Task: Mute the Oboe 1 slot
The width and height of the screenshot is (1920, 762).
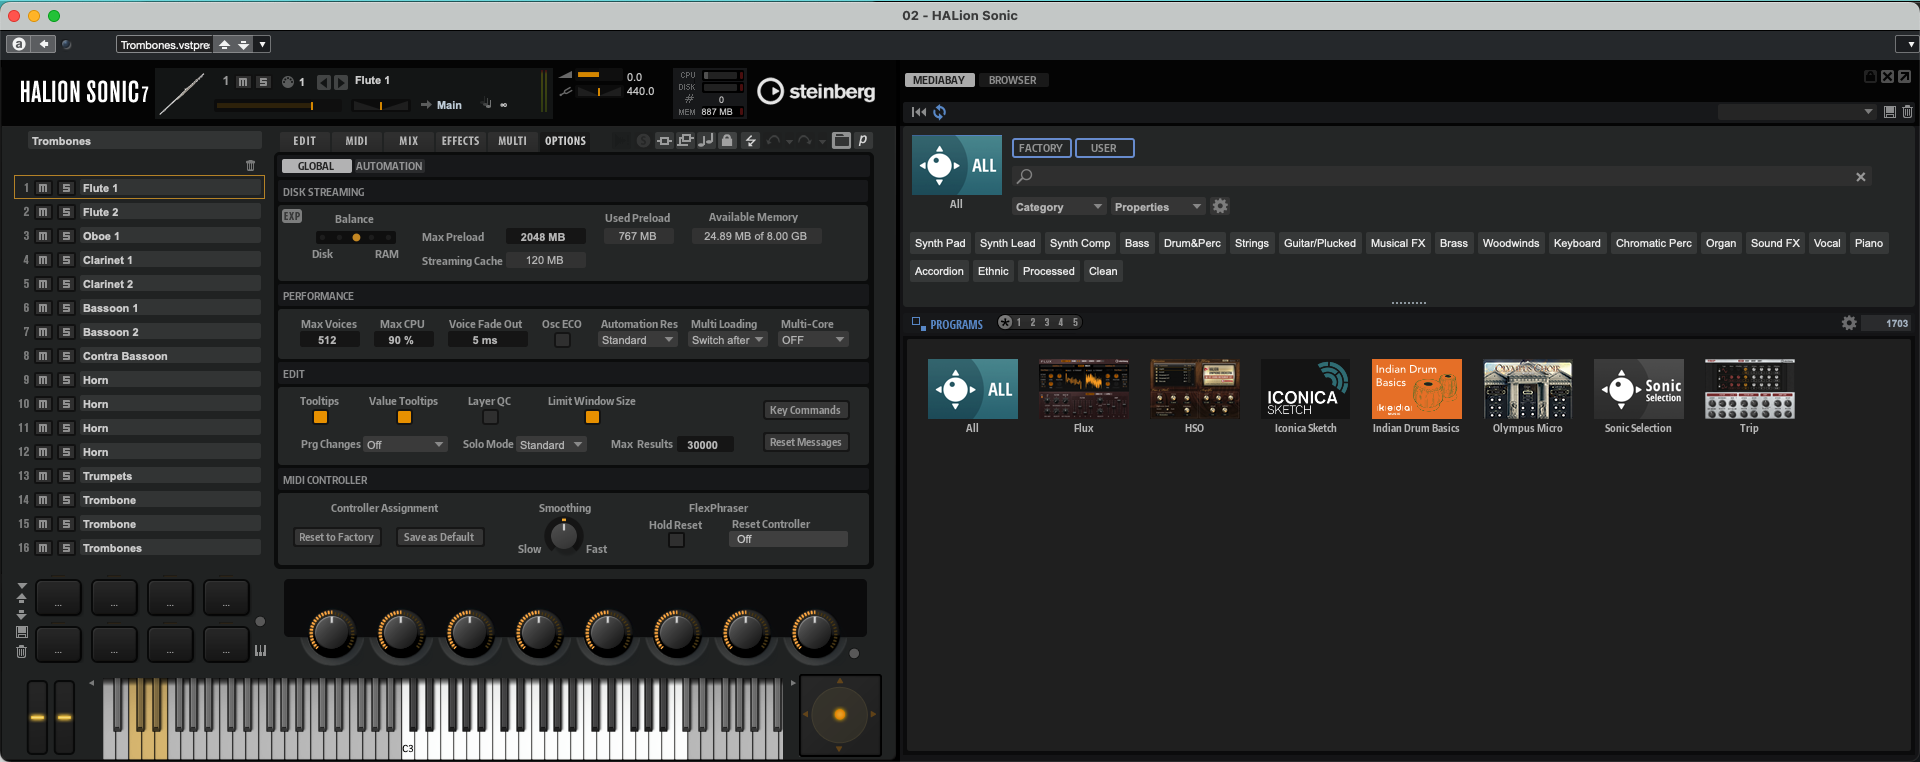Action: [43, 236]
